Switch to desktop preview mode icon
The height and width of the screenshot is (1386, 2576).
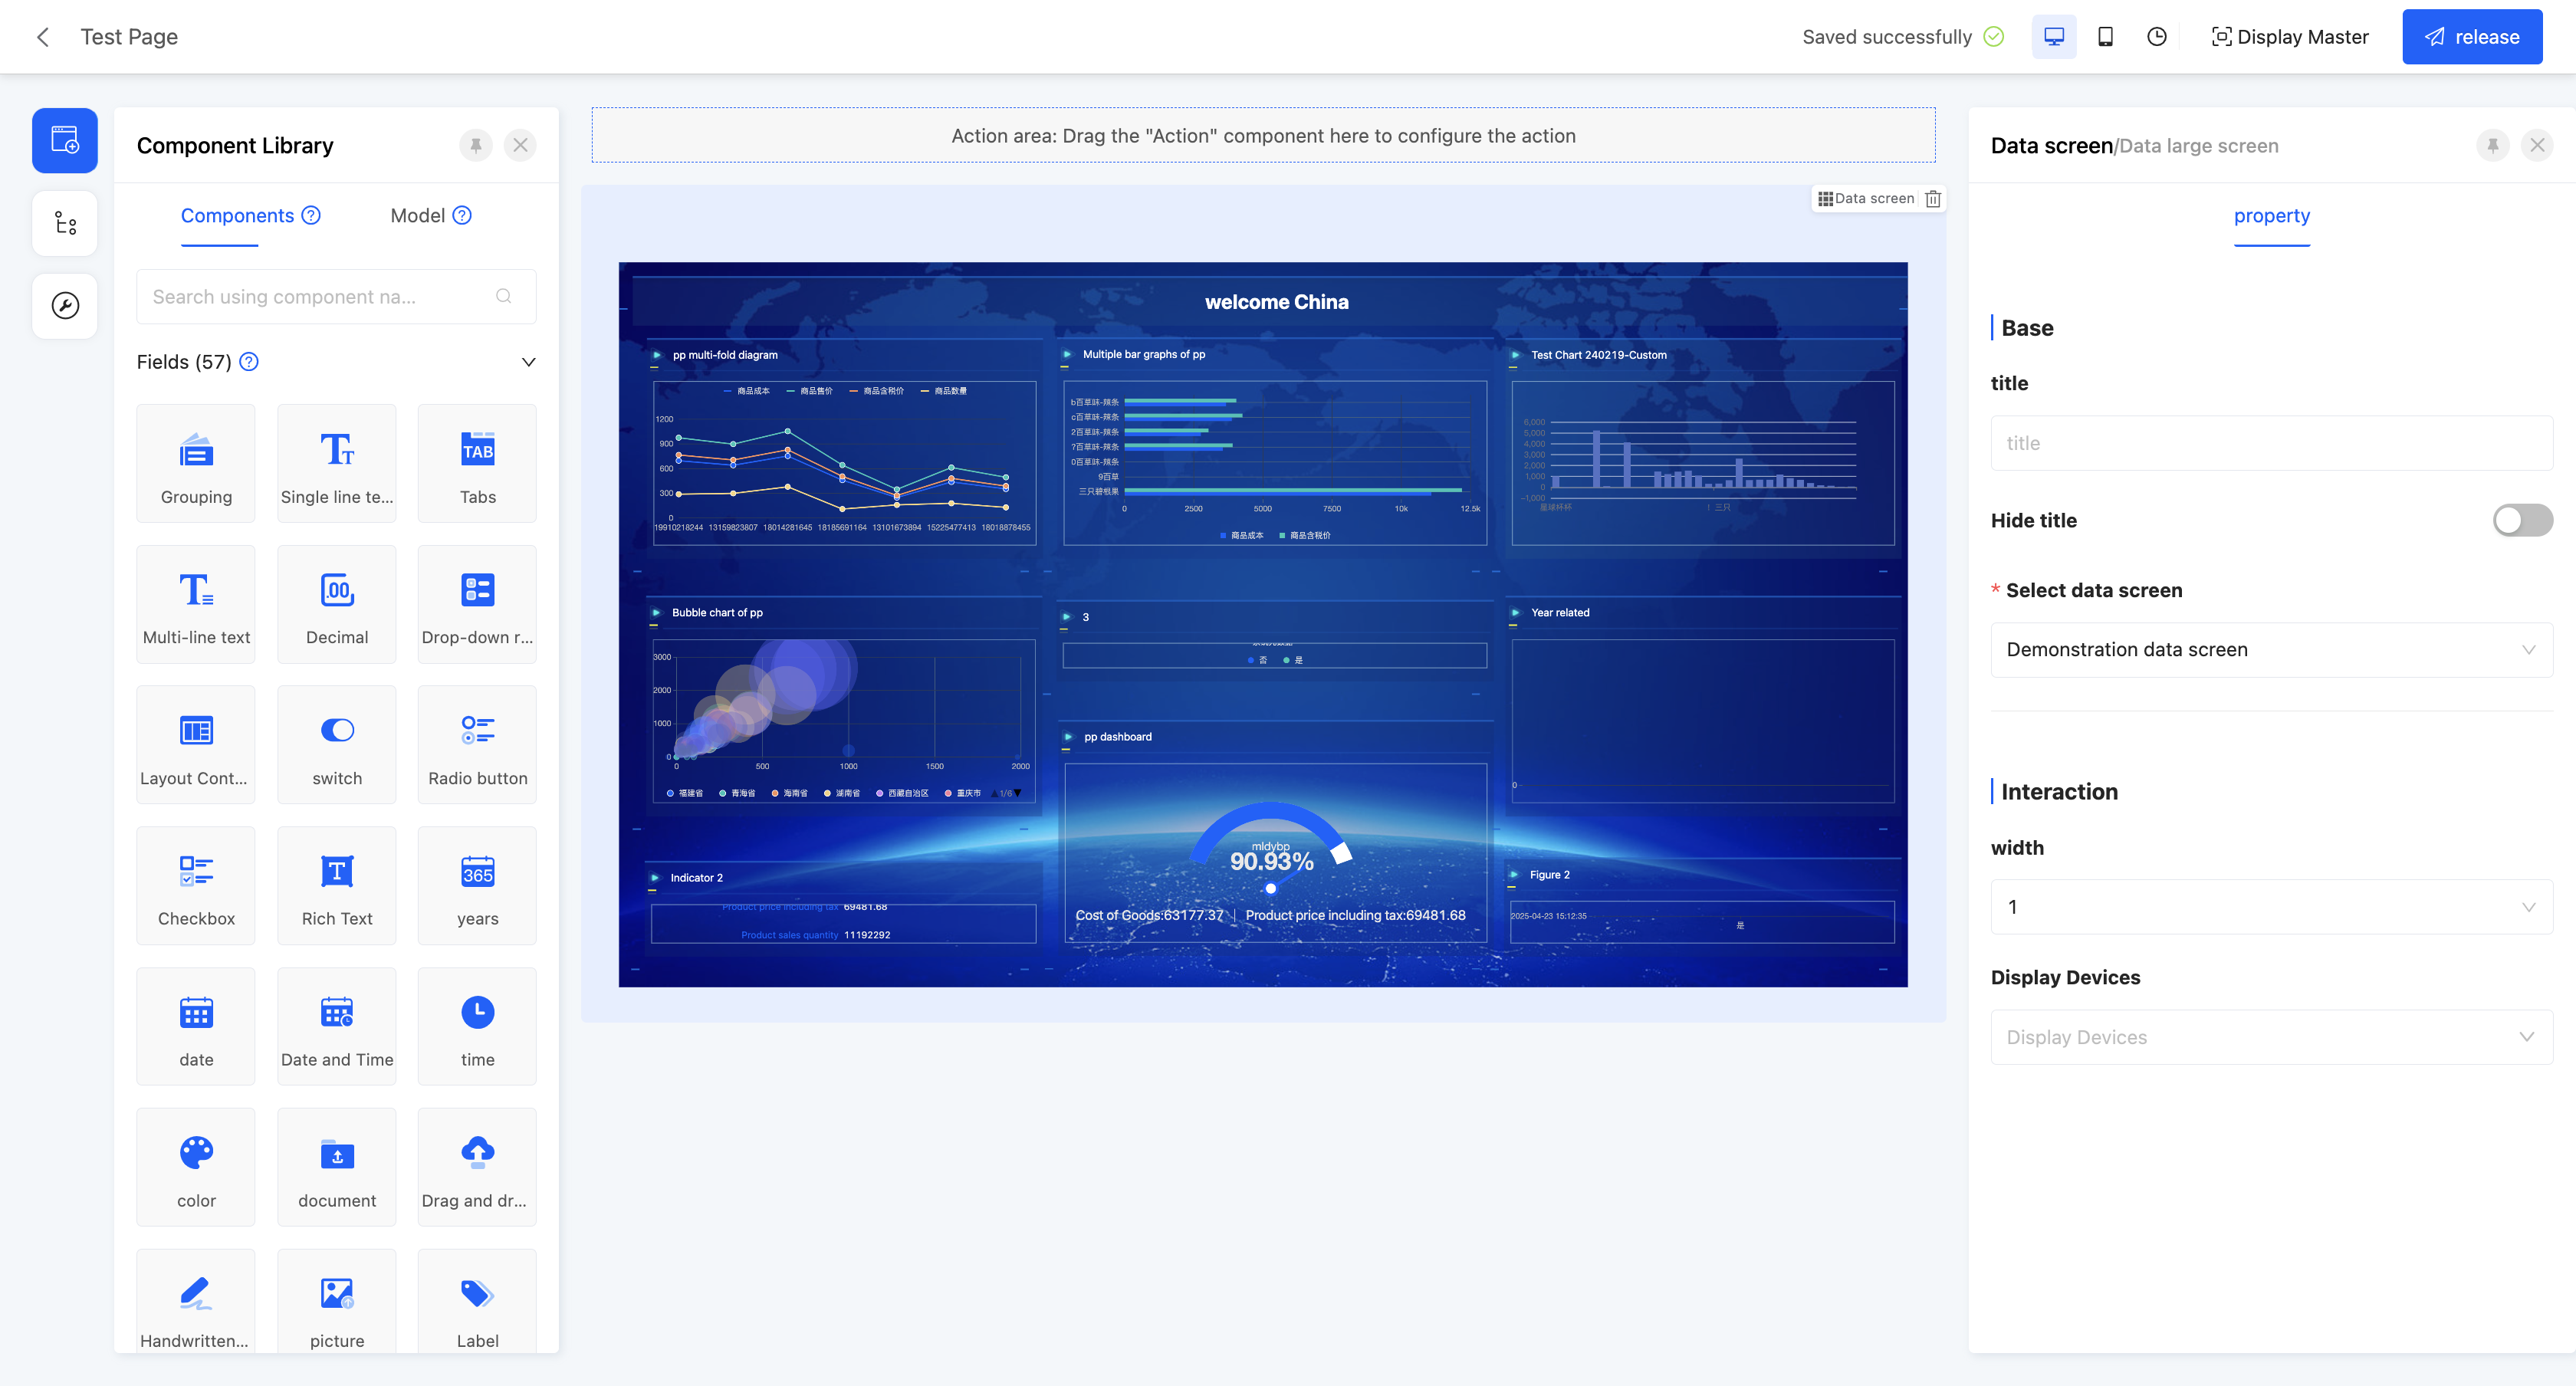coord(2053,37)
